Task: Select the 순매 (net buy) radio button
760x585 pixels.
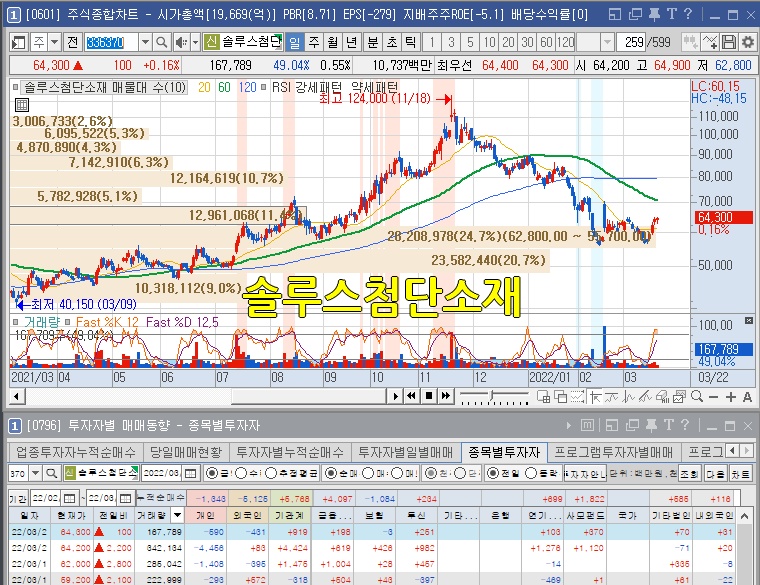Action: 330,473
